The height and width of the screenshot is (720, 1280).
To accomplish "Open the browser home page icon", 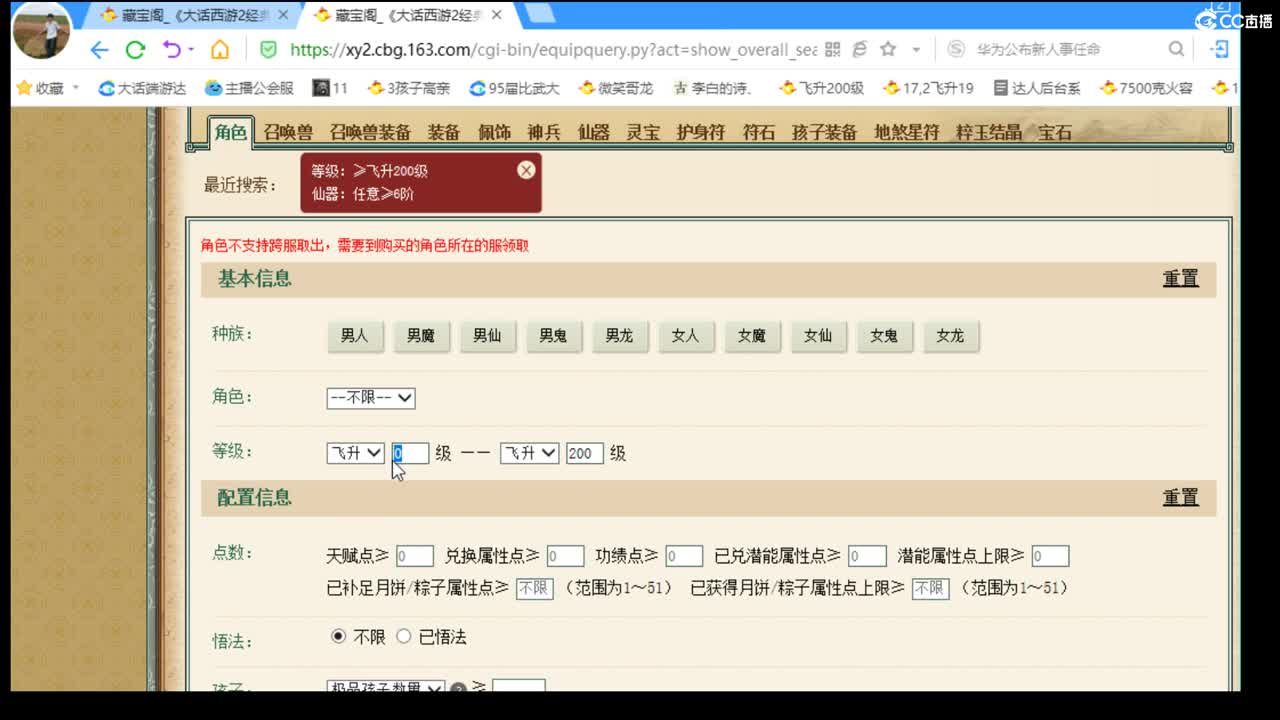I will [x=220, y=50].
